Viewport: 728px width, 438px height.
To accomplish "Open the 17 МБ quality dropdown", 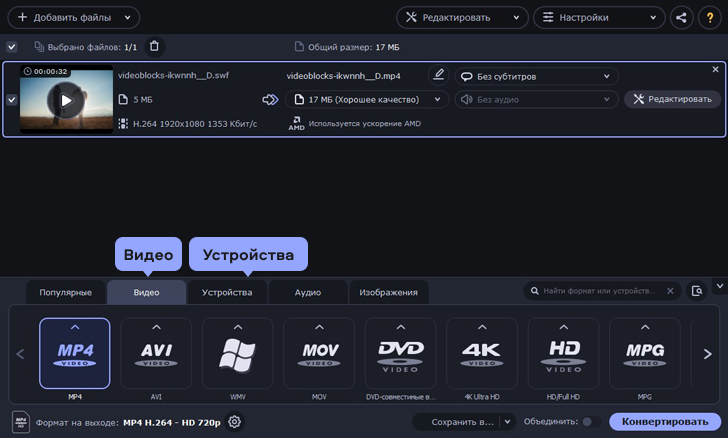I will tap(366, 99).
